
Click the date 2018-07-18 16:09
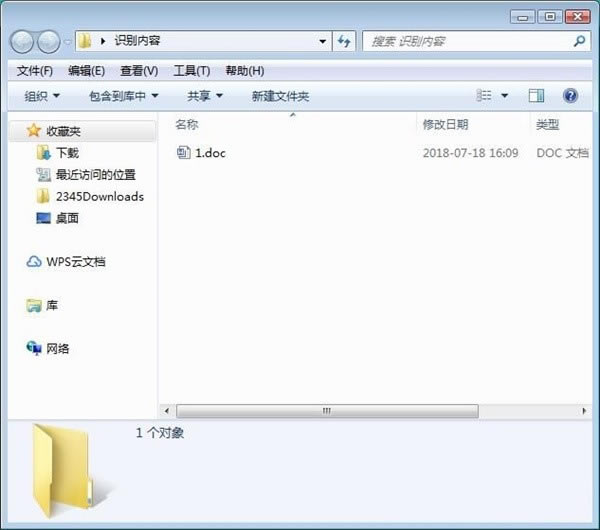coord(470,153)
